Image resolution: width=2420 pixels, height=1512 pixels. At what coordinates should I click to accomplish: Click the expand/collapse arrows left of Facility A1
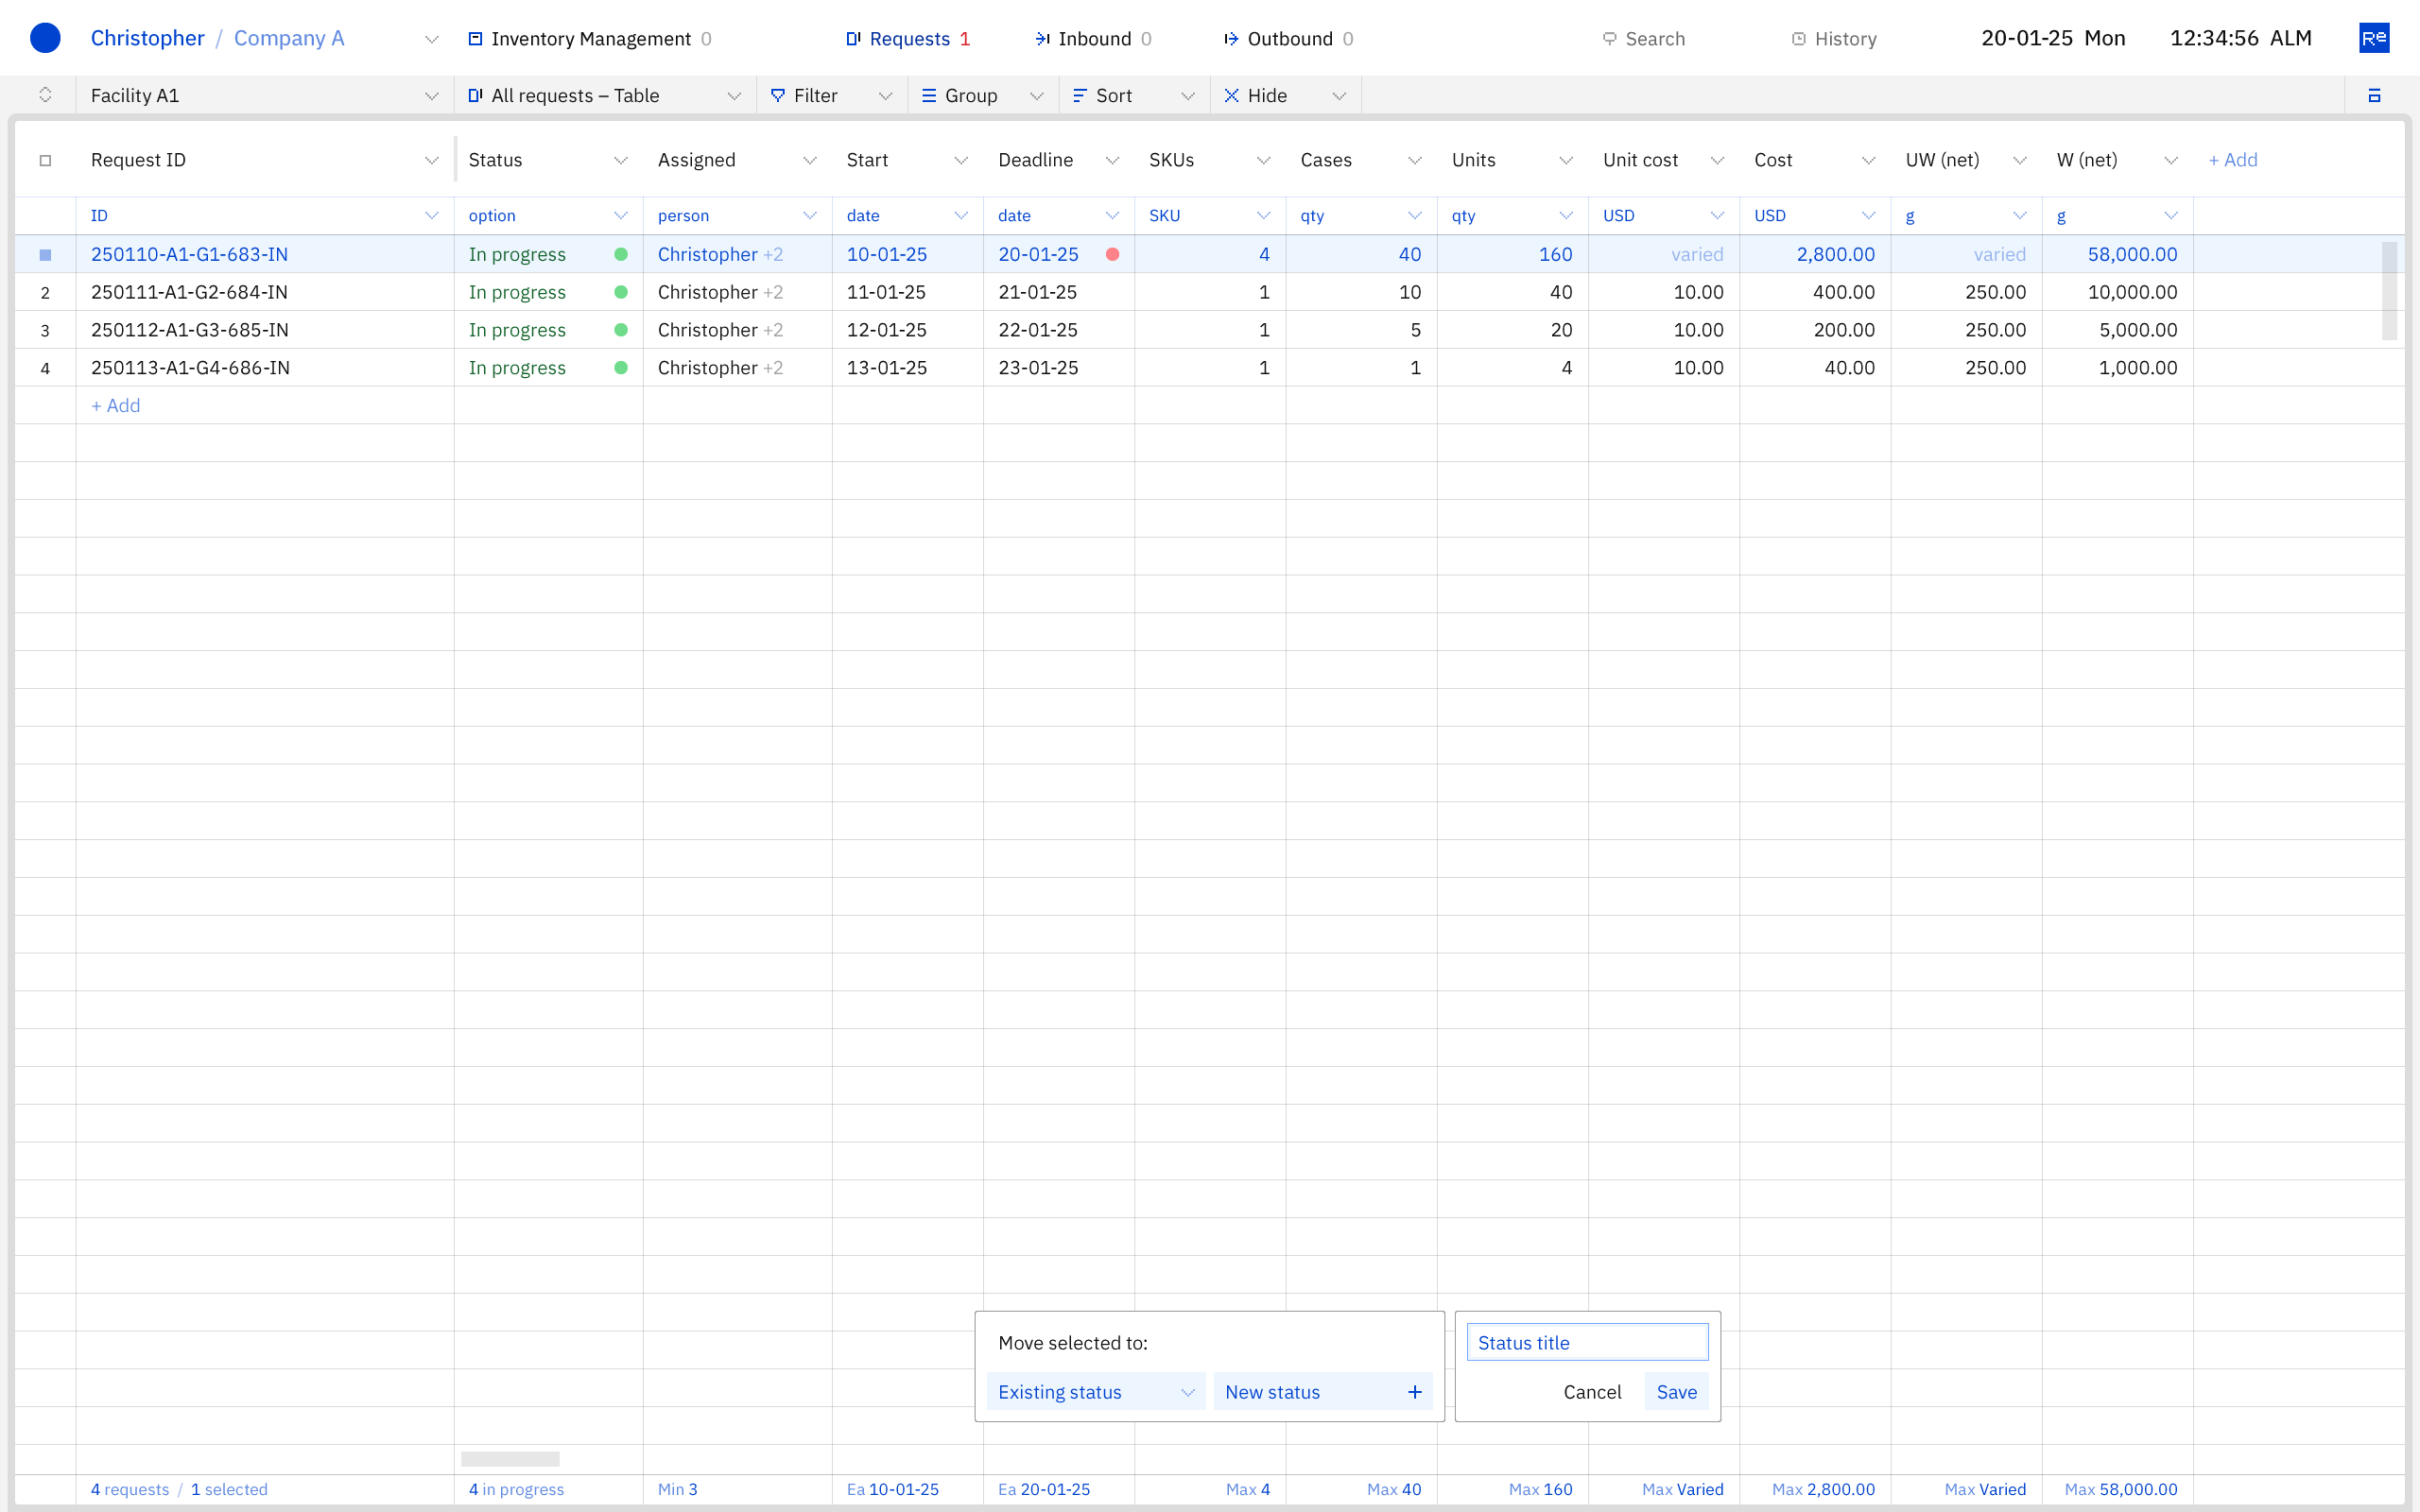[45, 95]
